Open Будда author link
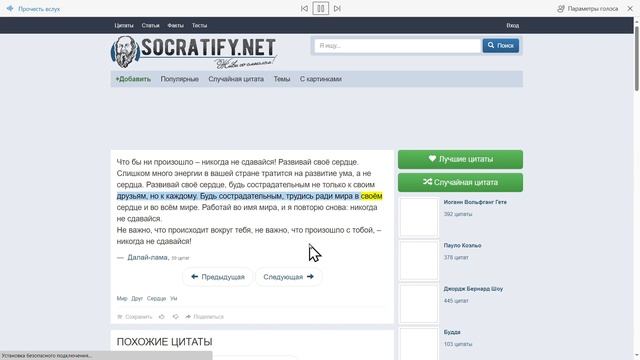 pos(452,332)
